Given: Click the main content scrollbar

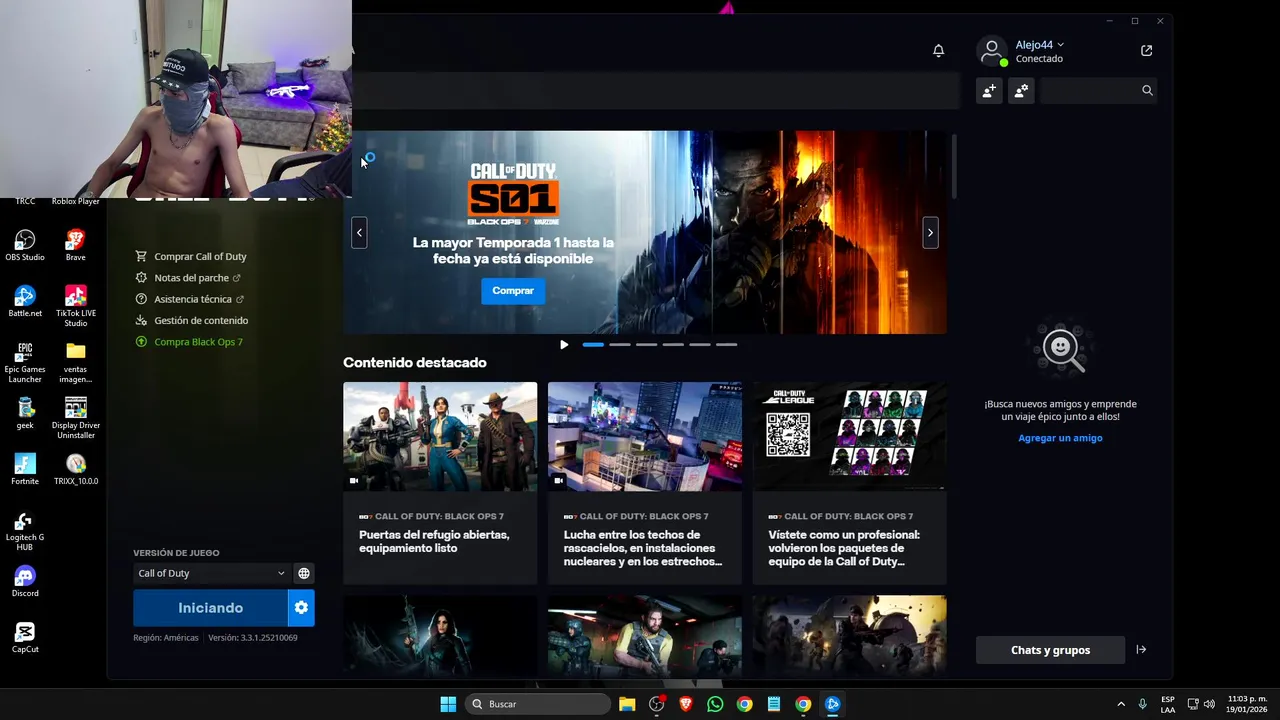Looking at the screenshot, I should (x=955, y=165).
